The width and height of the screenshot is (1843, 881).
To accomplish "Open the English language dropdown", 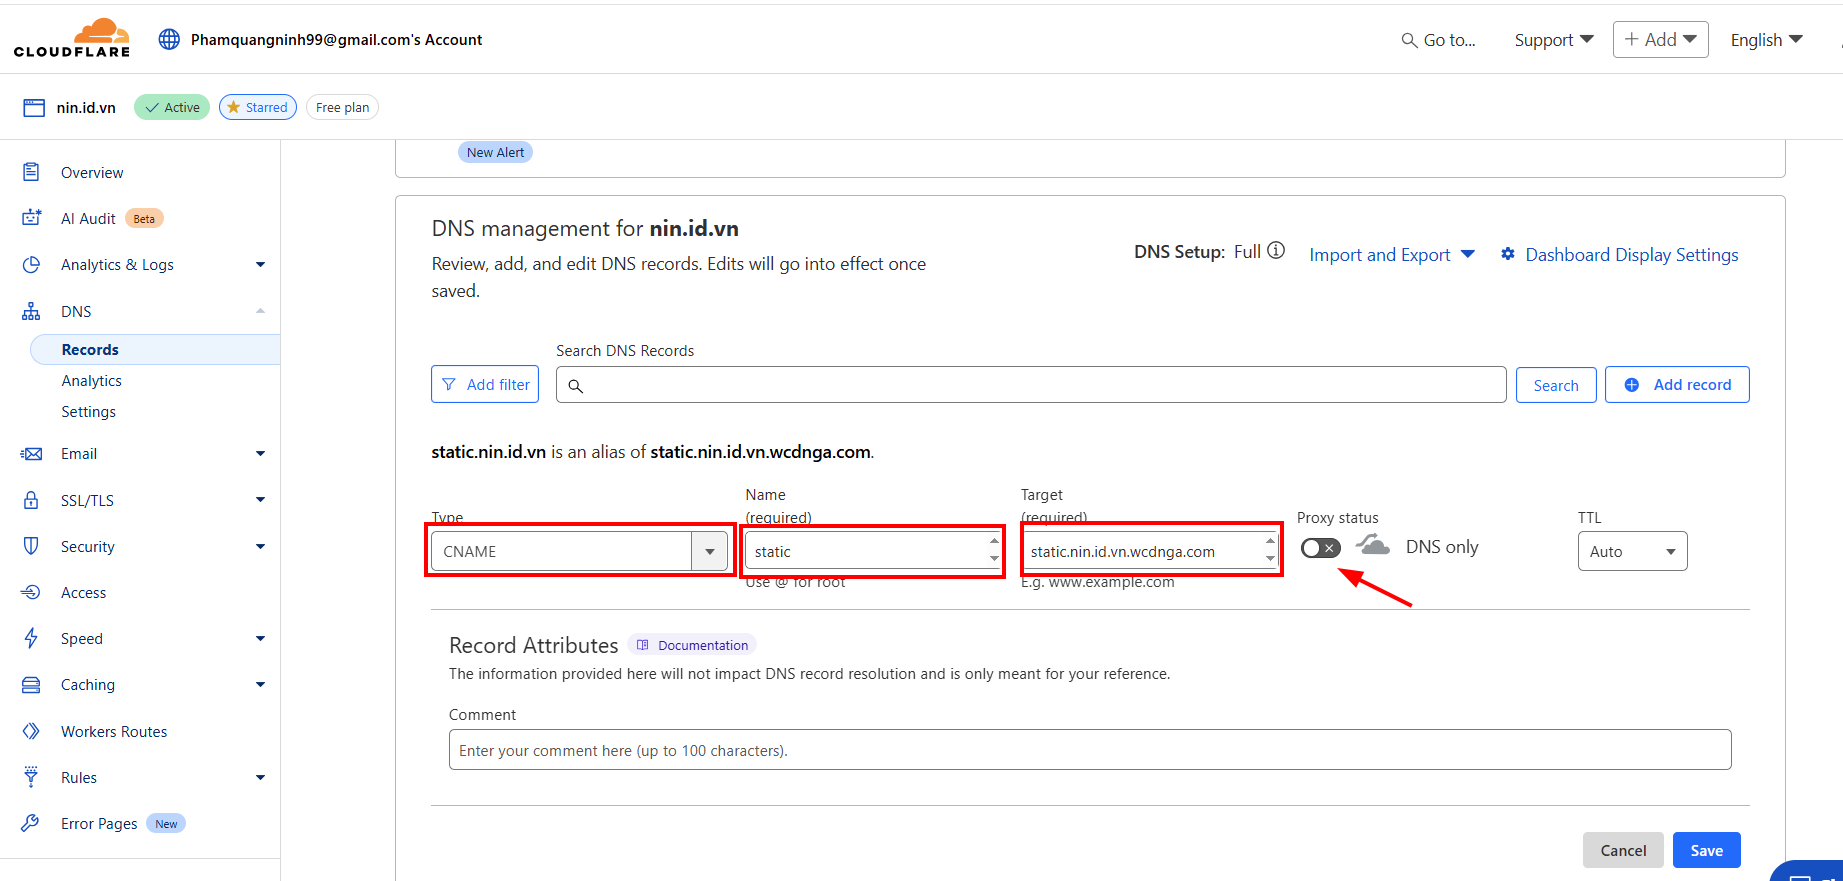I will tap(1766, 40).
